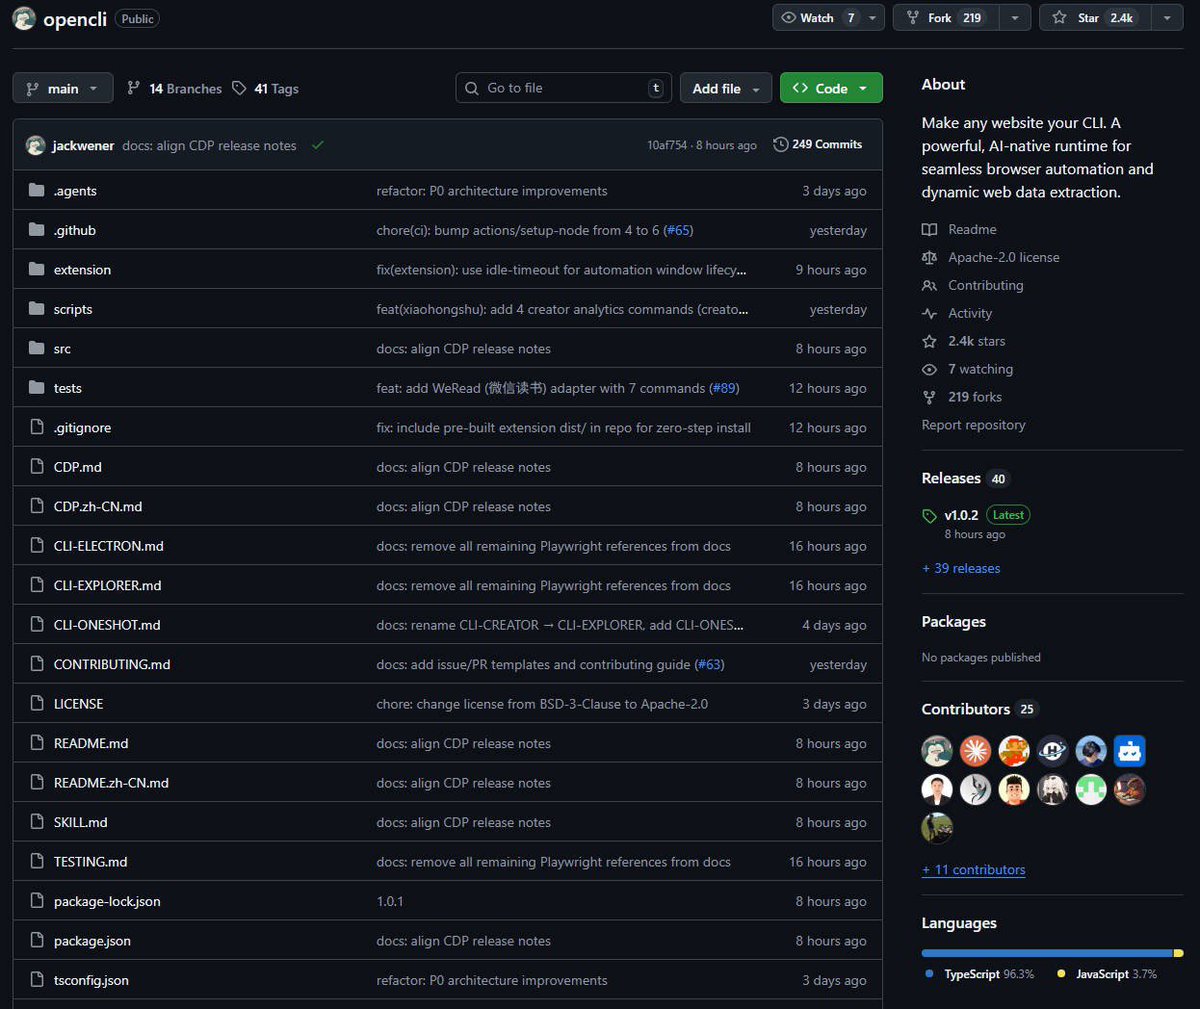
Task: Click the green pixel-pattern contributor avatar
Action: point(1091,789)
